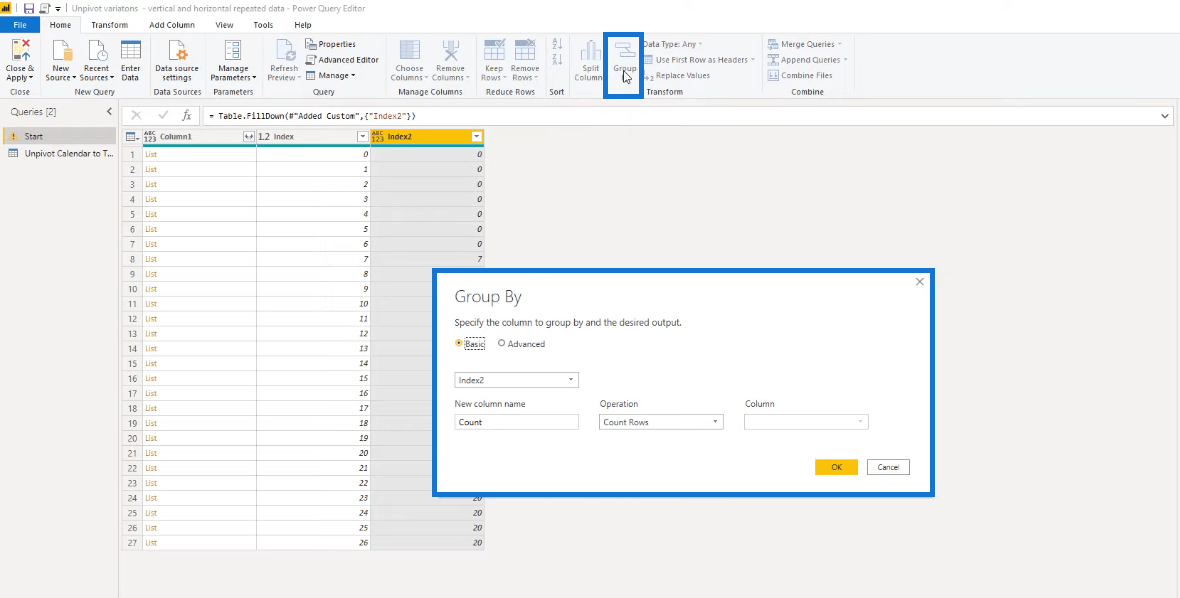Viewport: 1180px width, 598px height.
Task: Click the Keep Rows icon
Action: 494,50
